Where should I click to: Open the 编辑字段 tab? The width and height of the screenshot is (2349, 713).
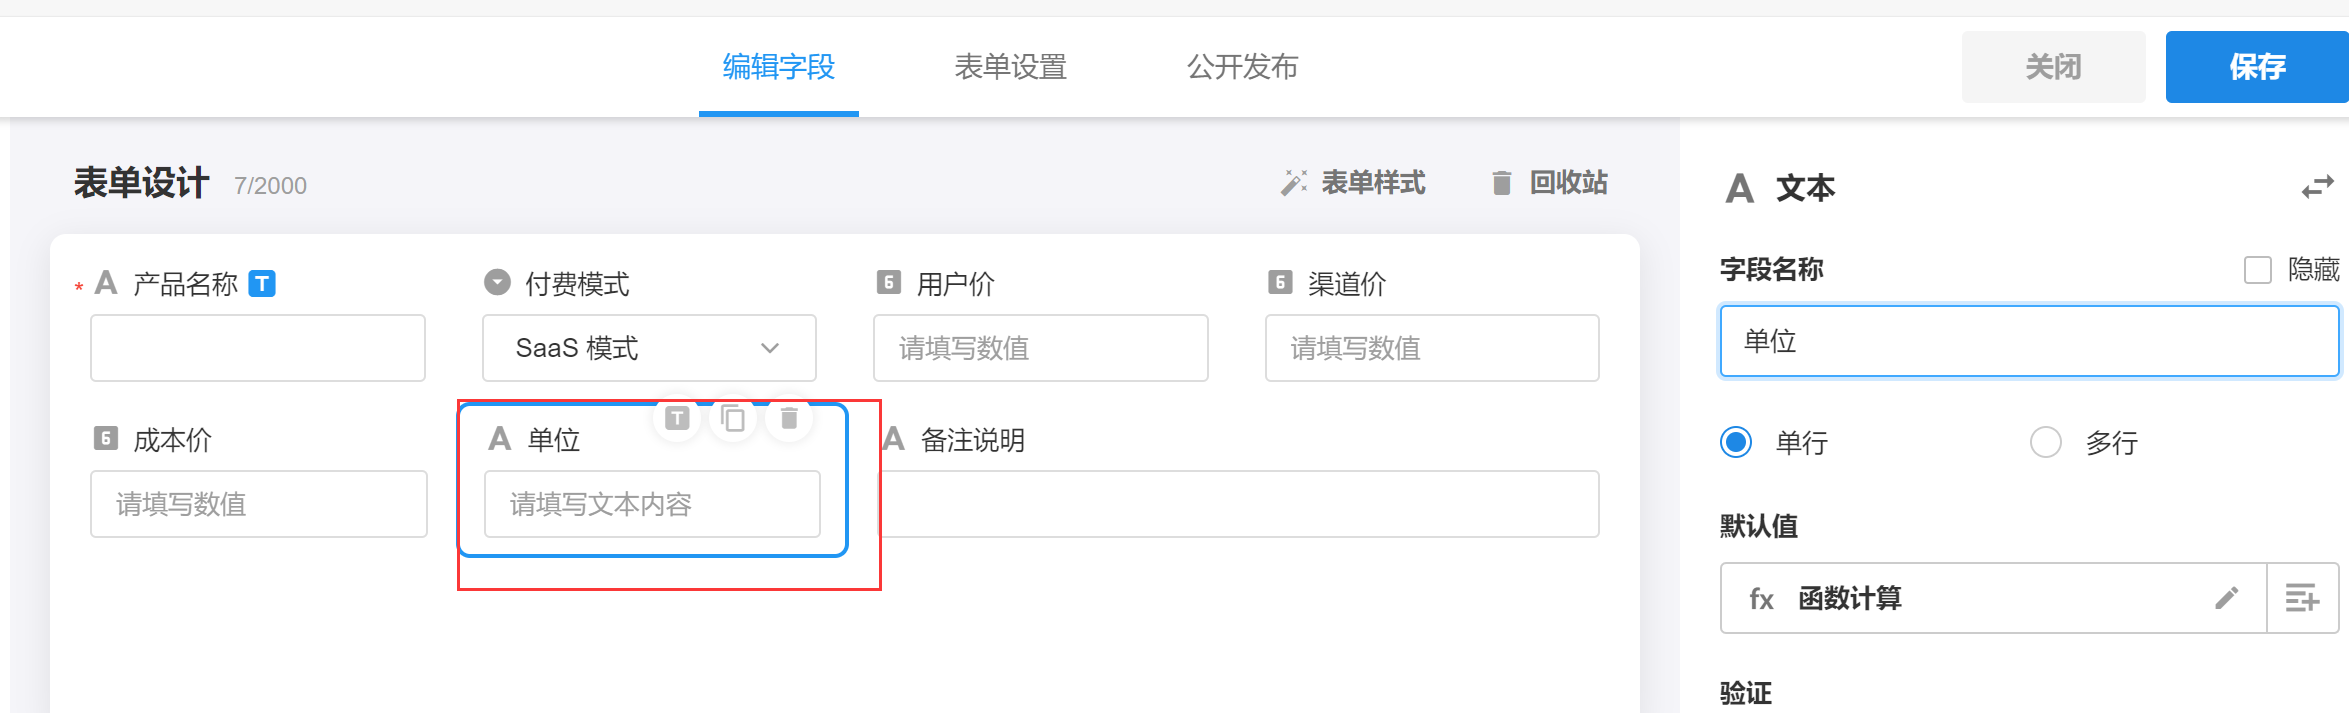point(778,67)
